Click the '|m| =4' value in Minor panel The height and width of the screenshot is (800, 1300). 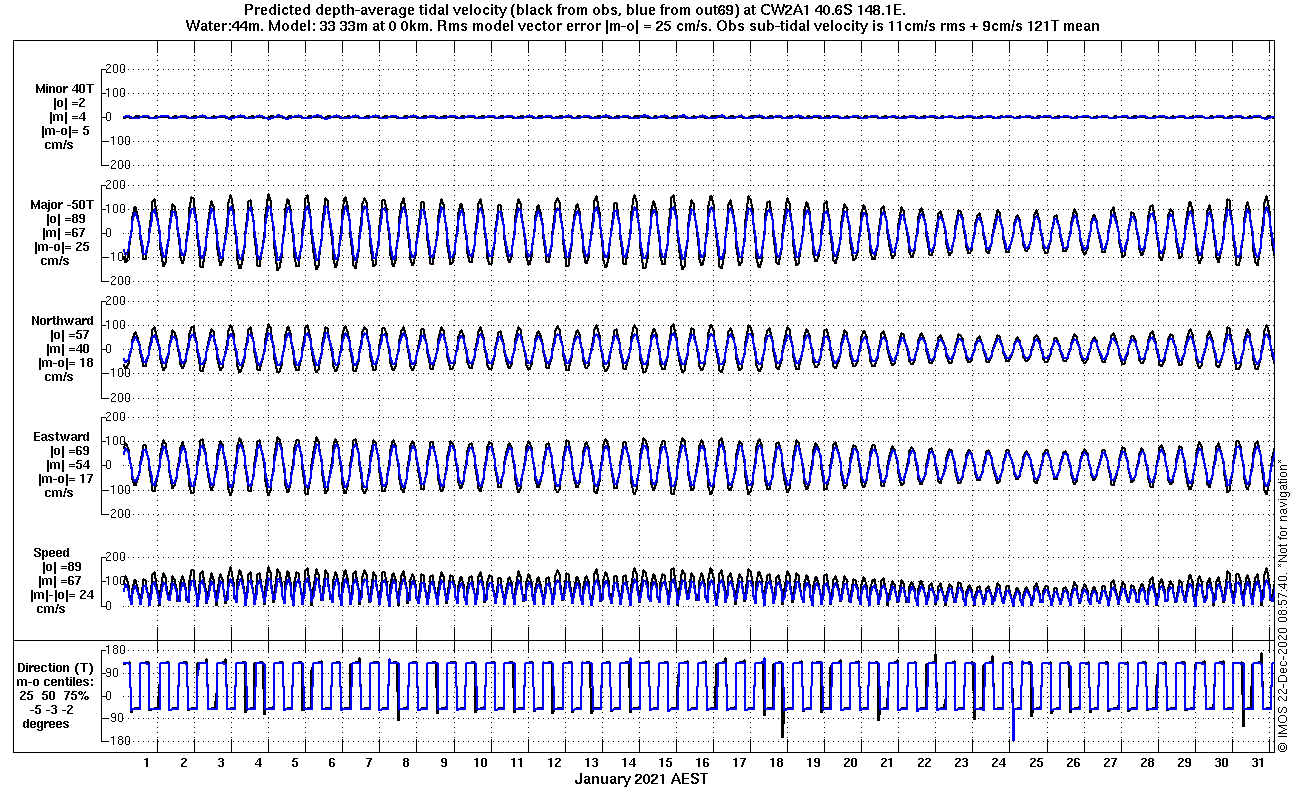70,117
